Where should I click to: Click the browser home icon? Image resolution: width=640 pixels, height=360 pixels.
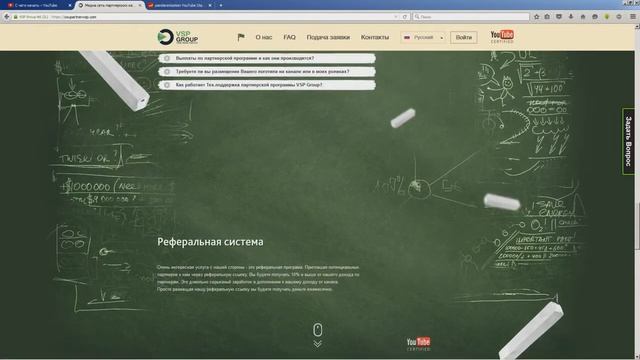[583, 17]
